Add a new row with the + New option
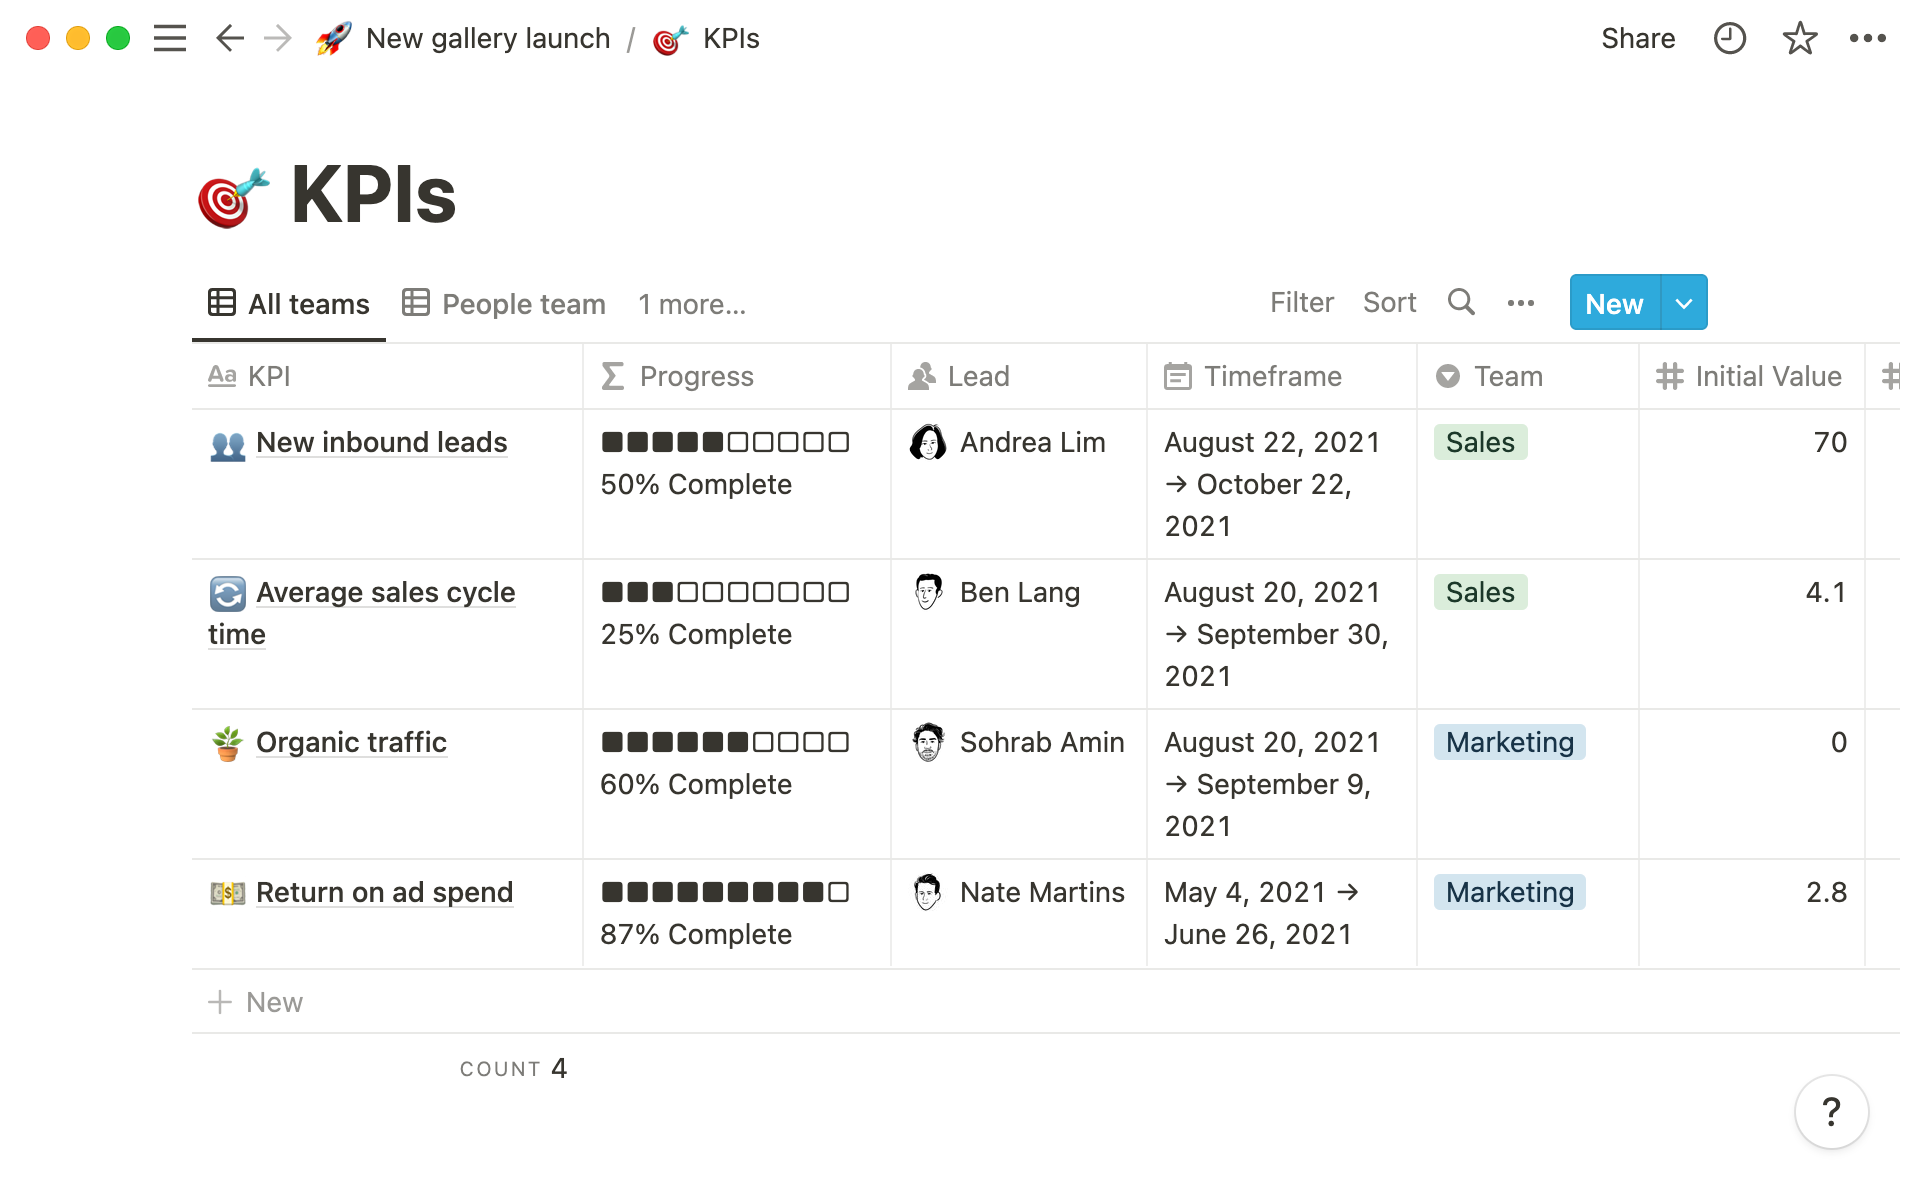The image size is (1920, 1200). [x=255, y=1001]
